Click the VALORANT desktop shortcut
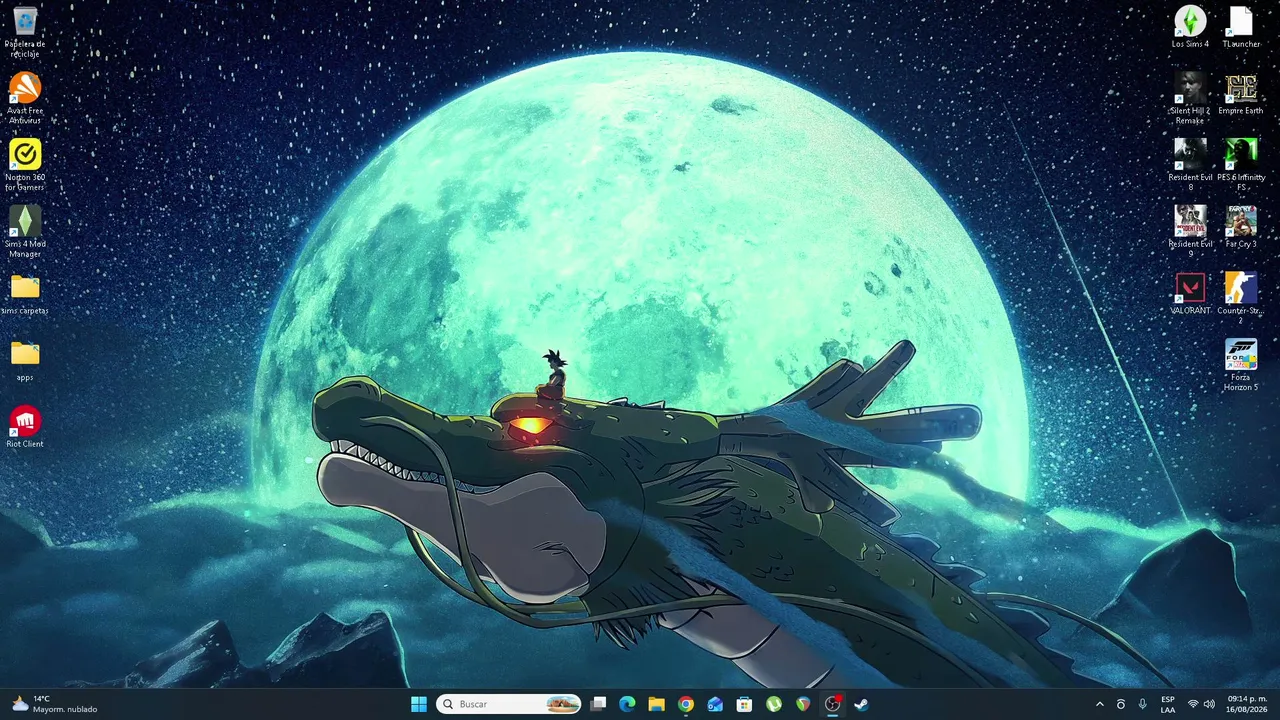 click(1190, 294)
